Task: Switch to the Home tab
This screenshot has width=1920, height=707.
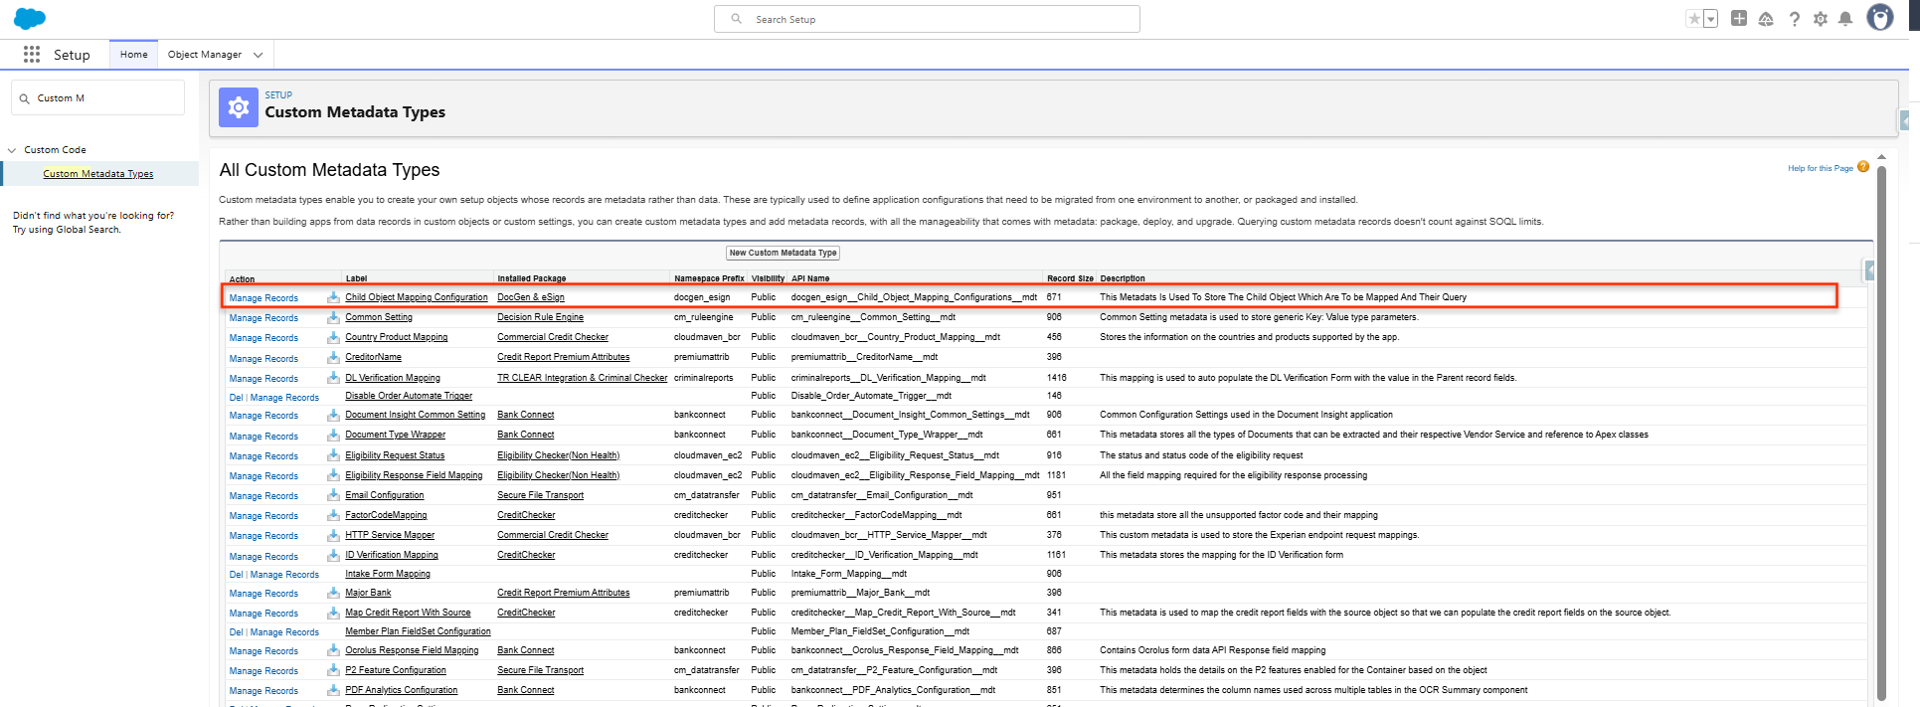Action: tap(134, 54)
